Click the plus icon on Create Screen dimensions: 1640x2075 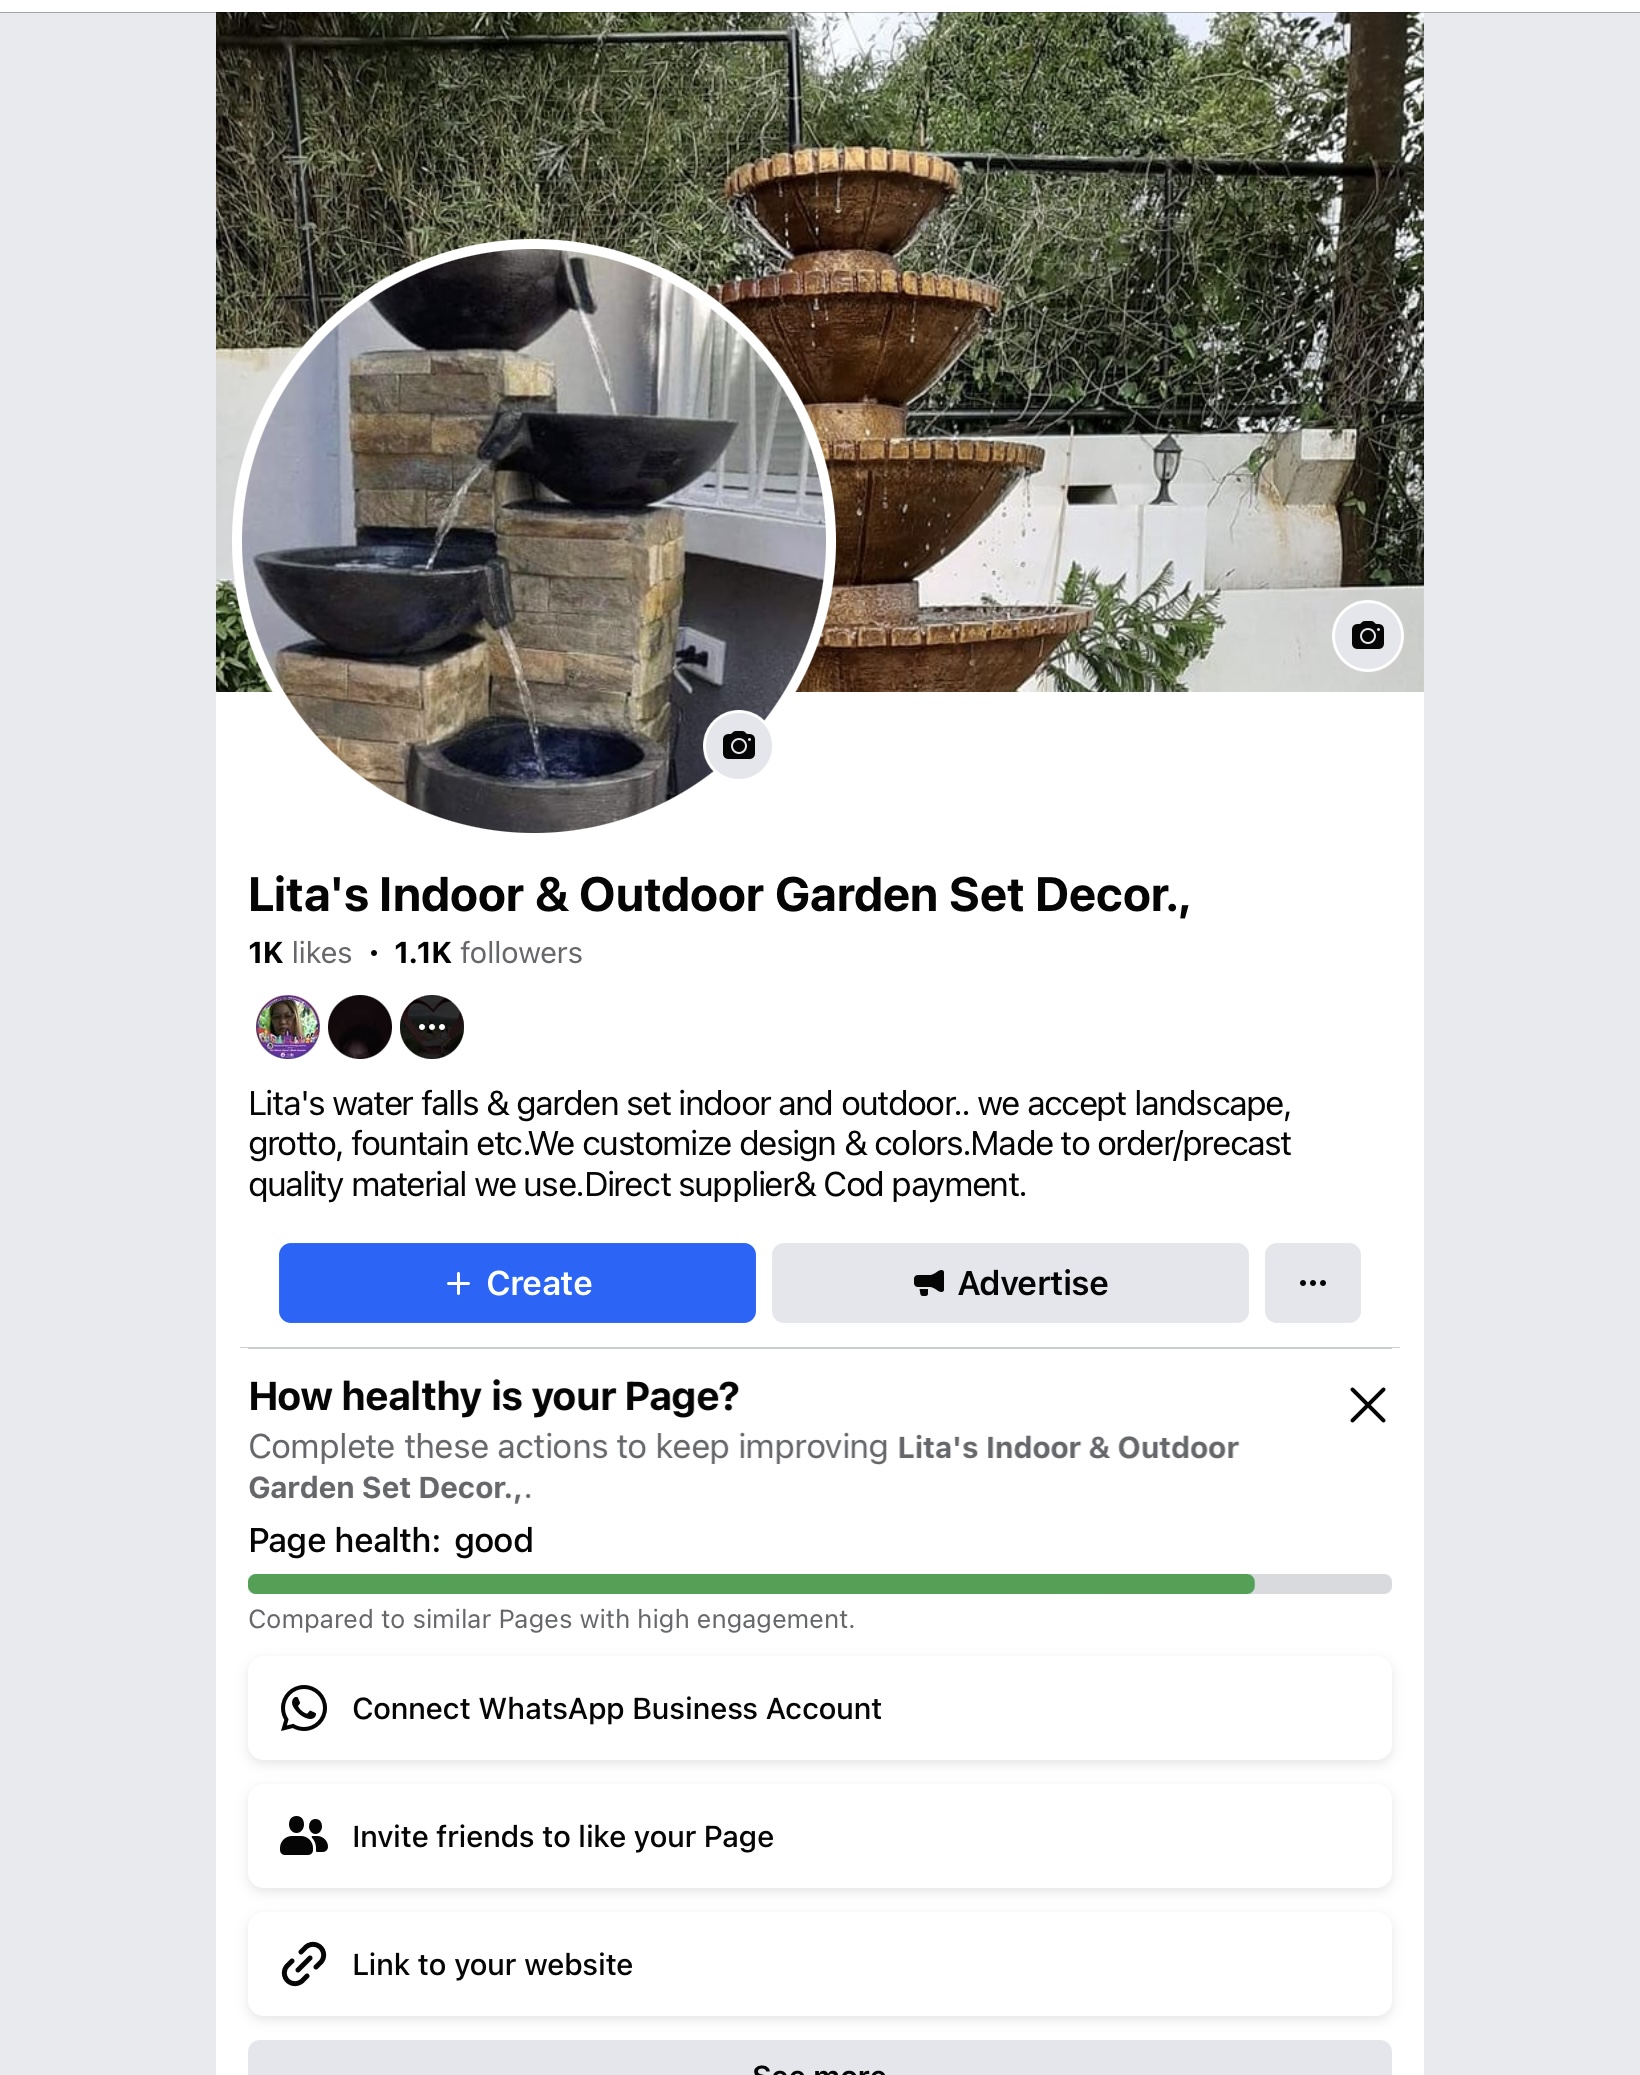tap(458, 1283)
